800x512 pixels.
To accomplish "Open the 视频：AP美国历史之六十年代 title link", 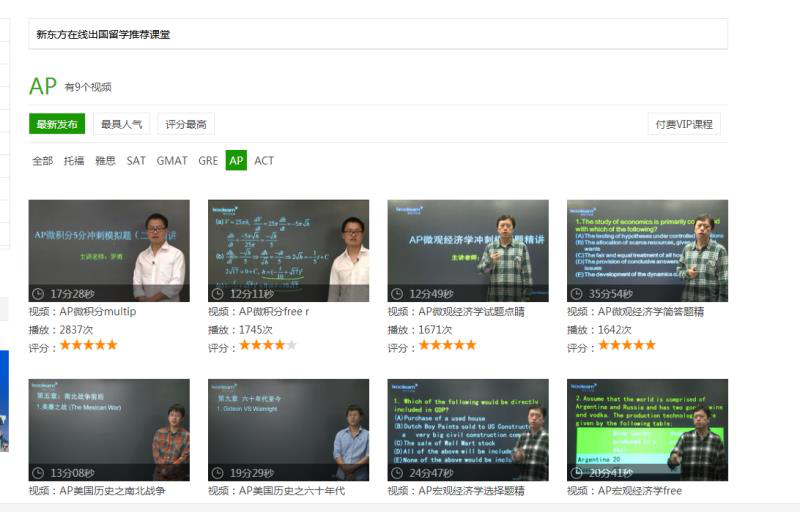I will [x=277, y=491].
